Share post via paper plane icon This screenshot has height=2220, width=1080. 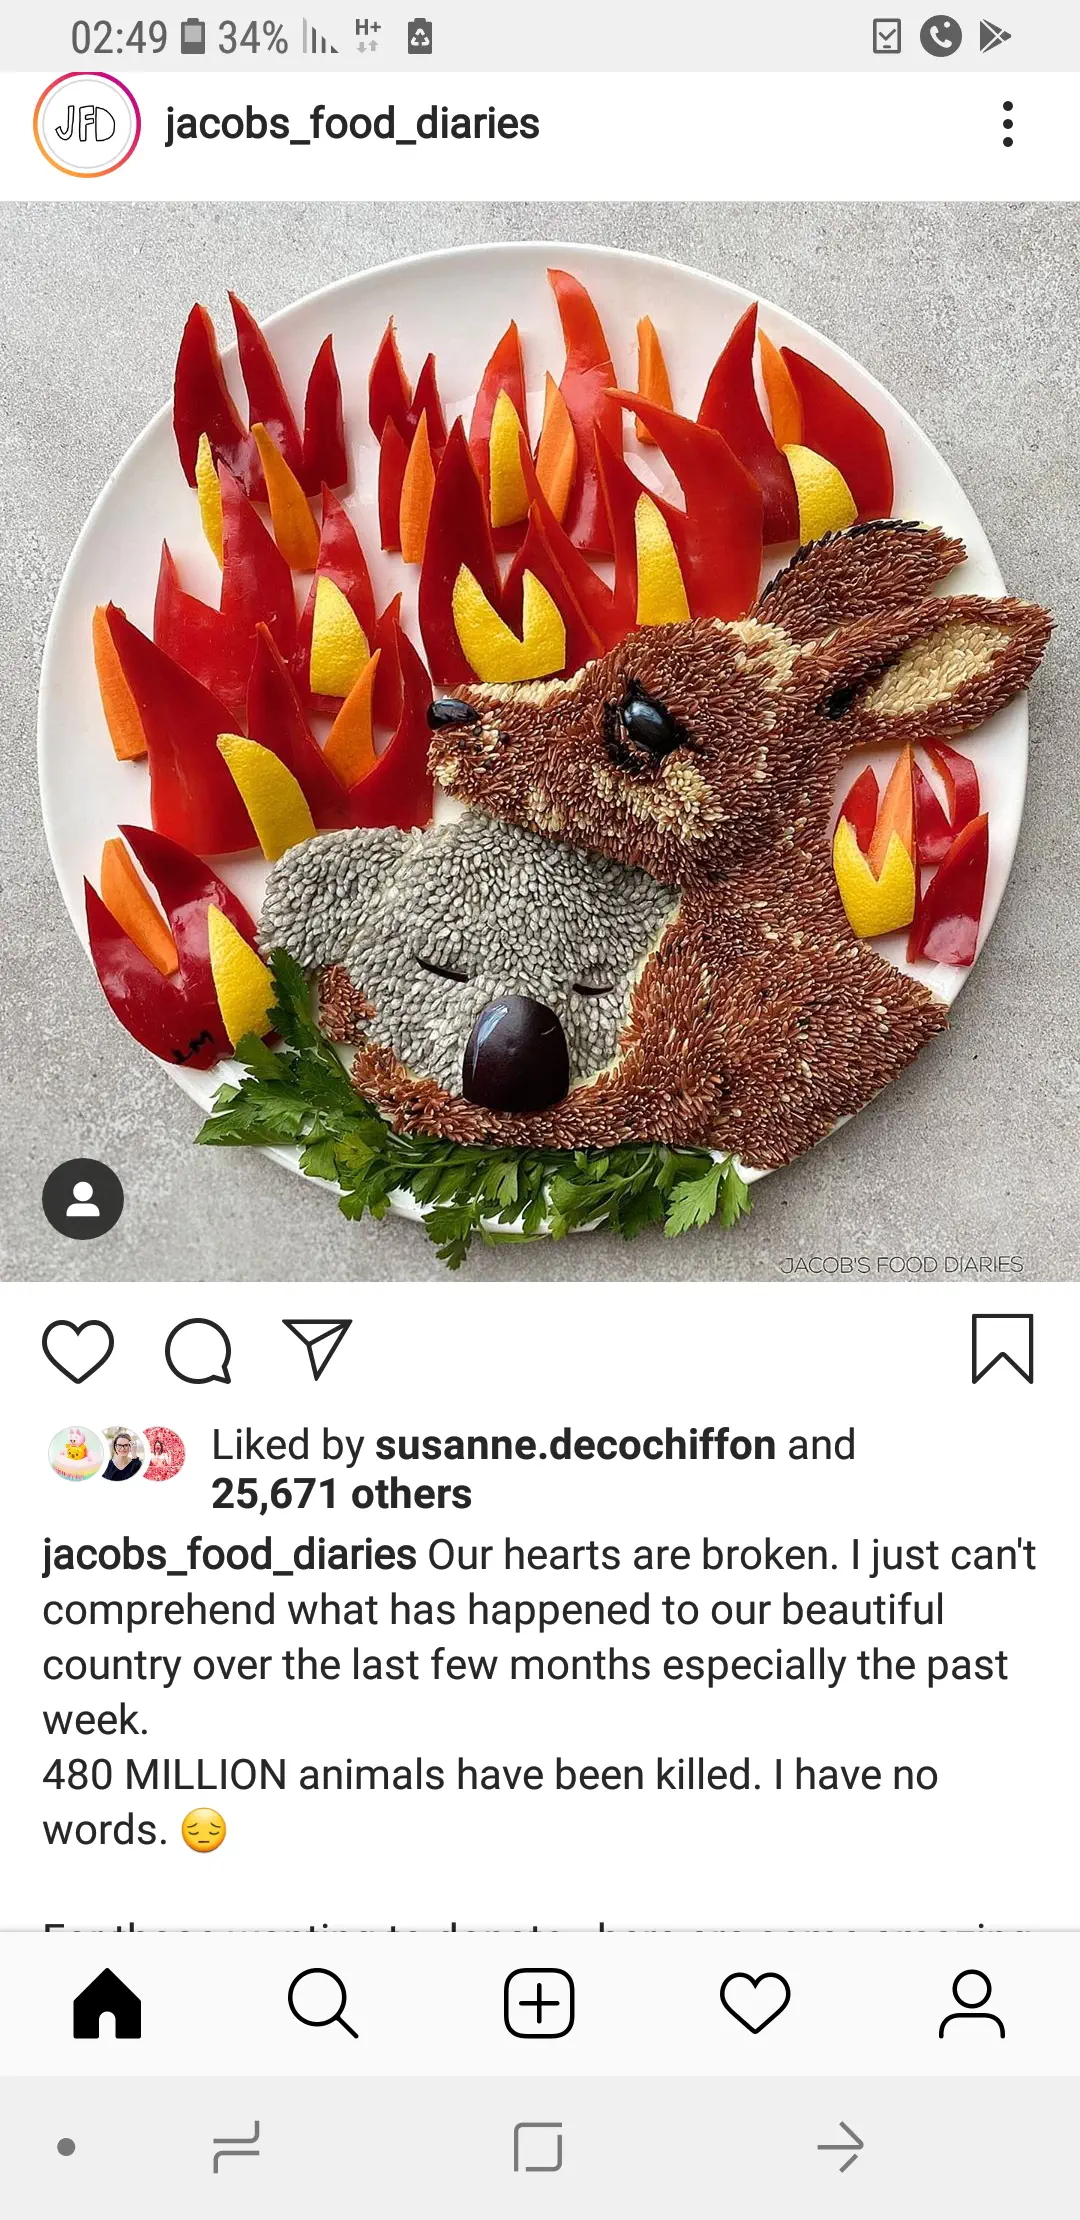[317, 1349]
